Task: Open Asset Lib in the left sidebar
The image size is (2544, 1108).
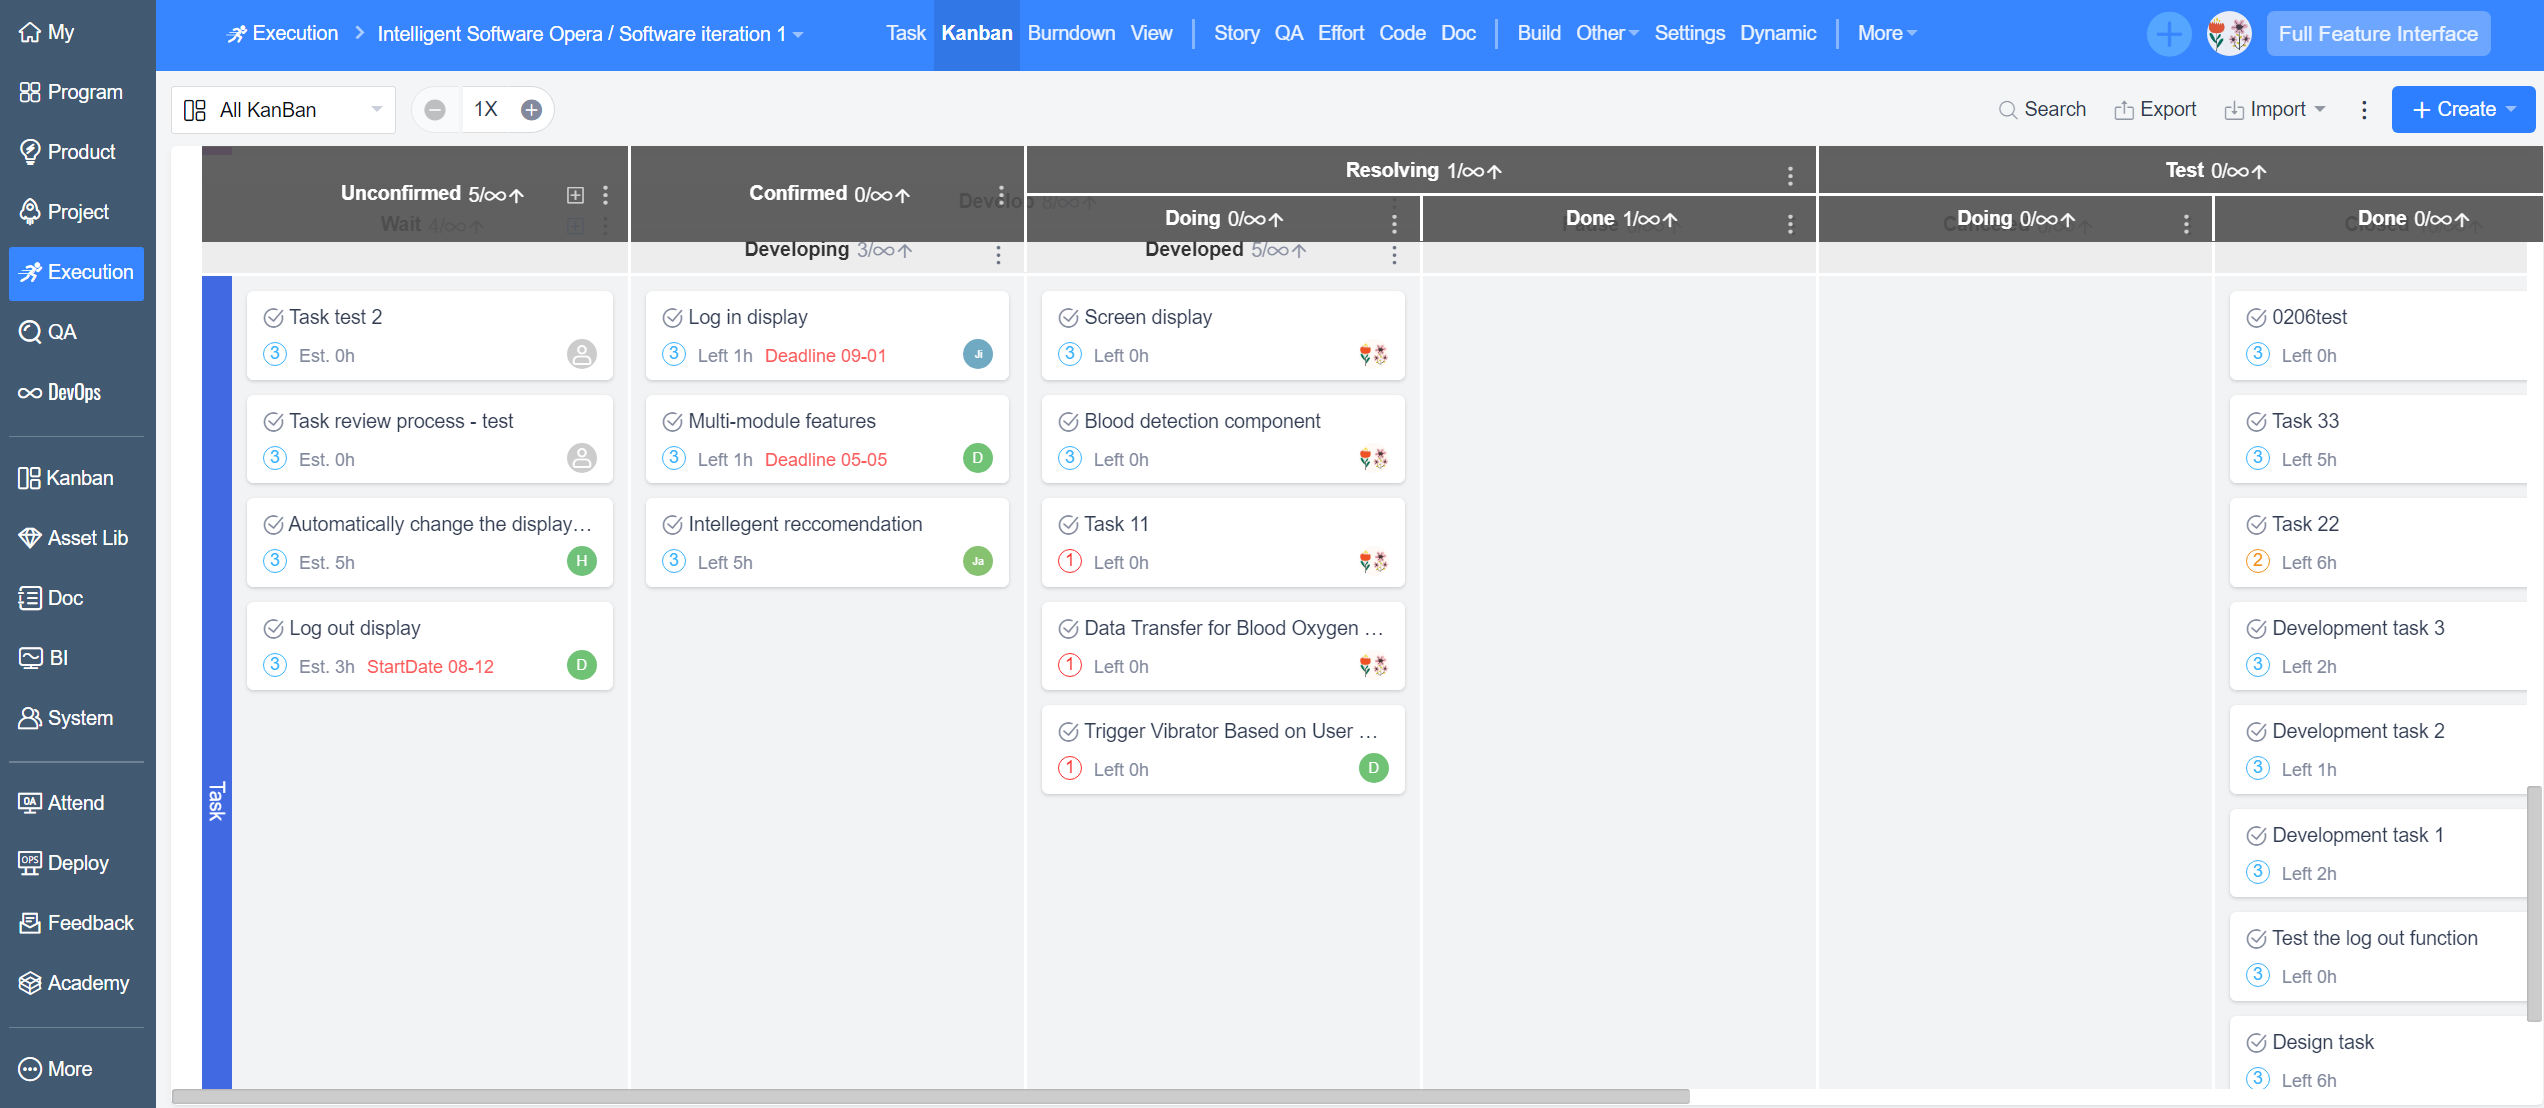Action: pos(74,538)
